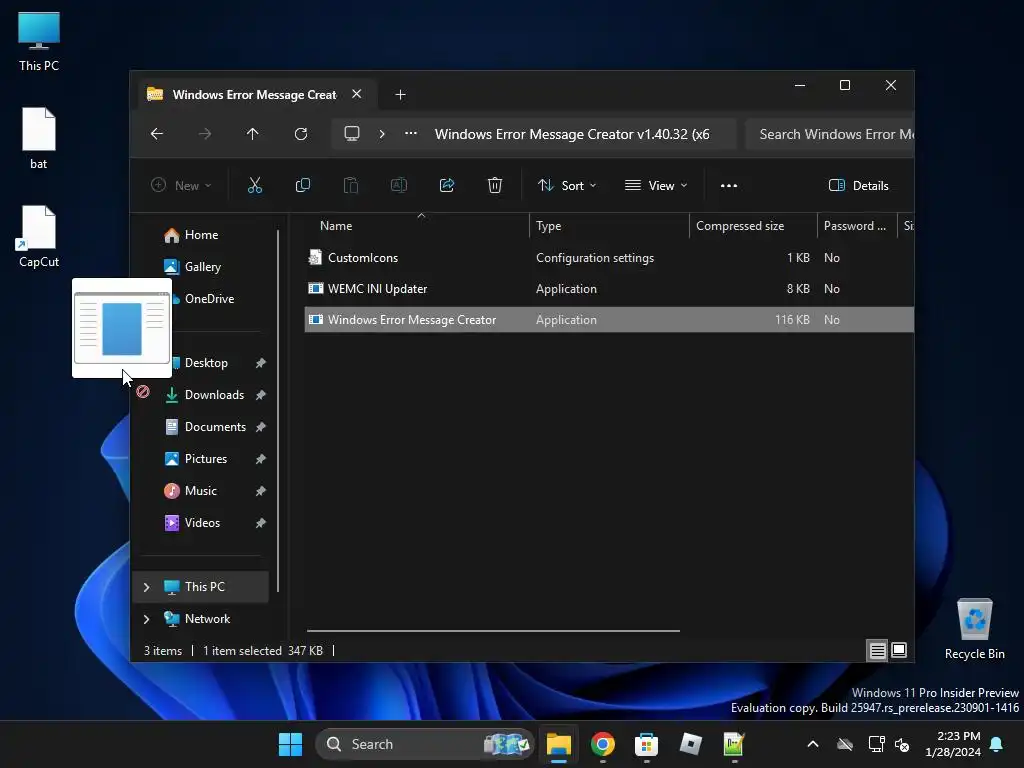
Task: Click the Delete trash can icon
Action: pyautogui.click(x=495, y=185)
